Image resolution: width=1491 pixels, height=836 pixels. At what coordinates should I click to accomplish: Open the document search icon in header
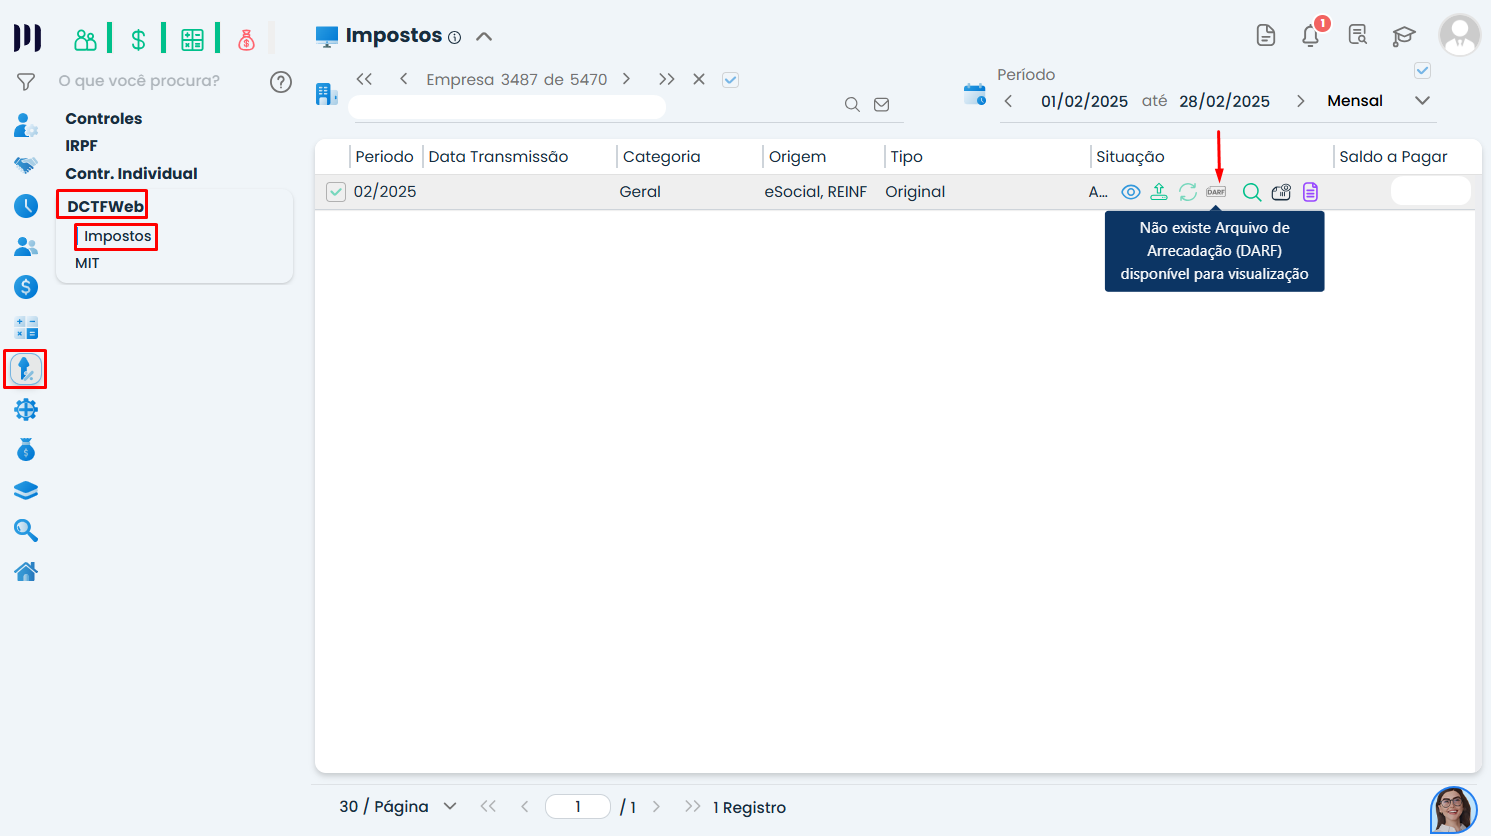pos(1357,36)
